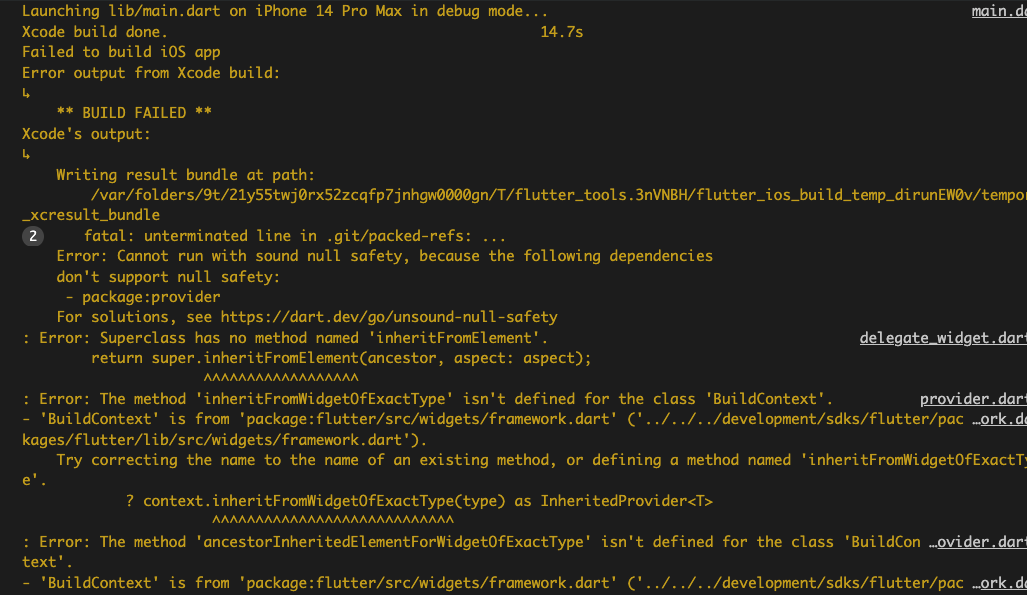The image size is (1027, 595).
Task: Click the 'return super.inheritFromElement' code line
Action: pos(341,358)
